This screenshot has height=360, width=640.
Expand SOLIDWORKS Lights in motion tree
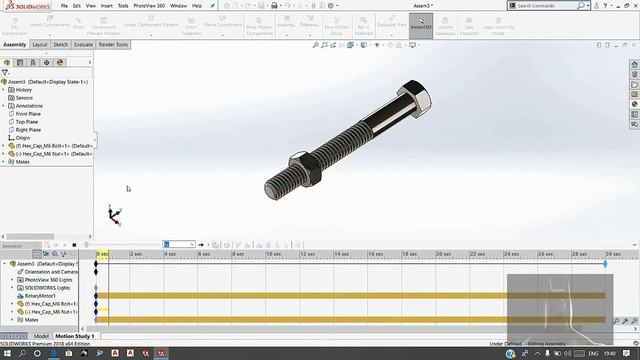[12, 288]
